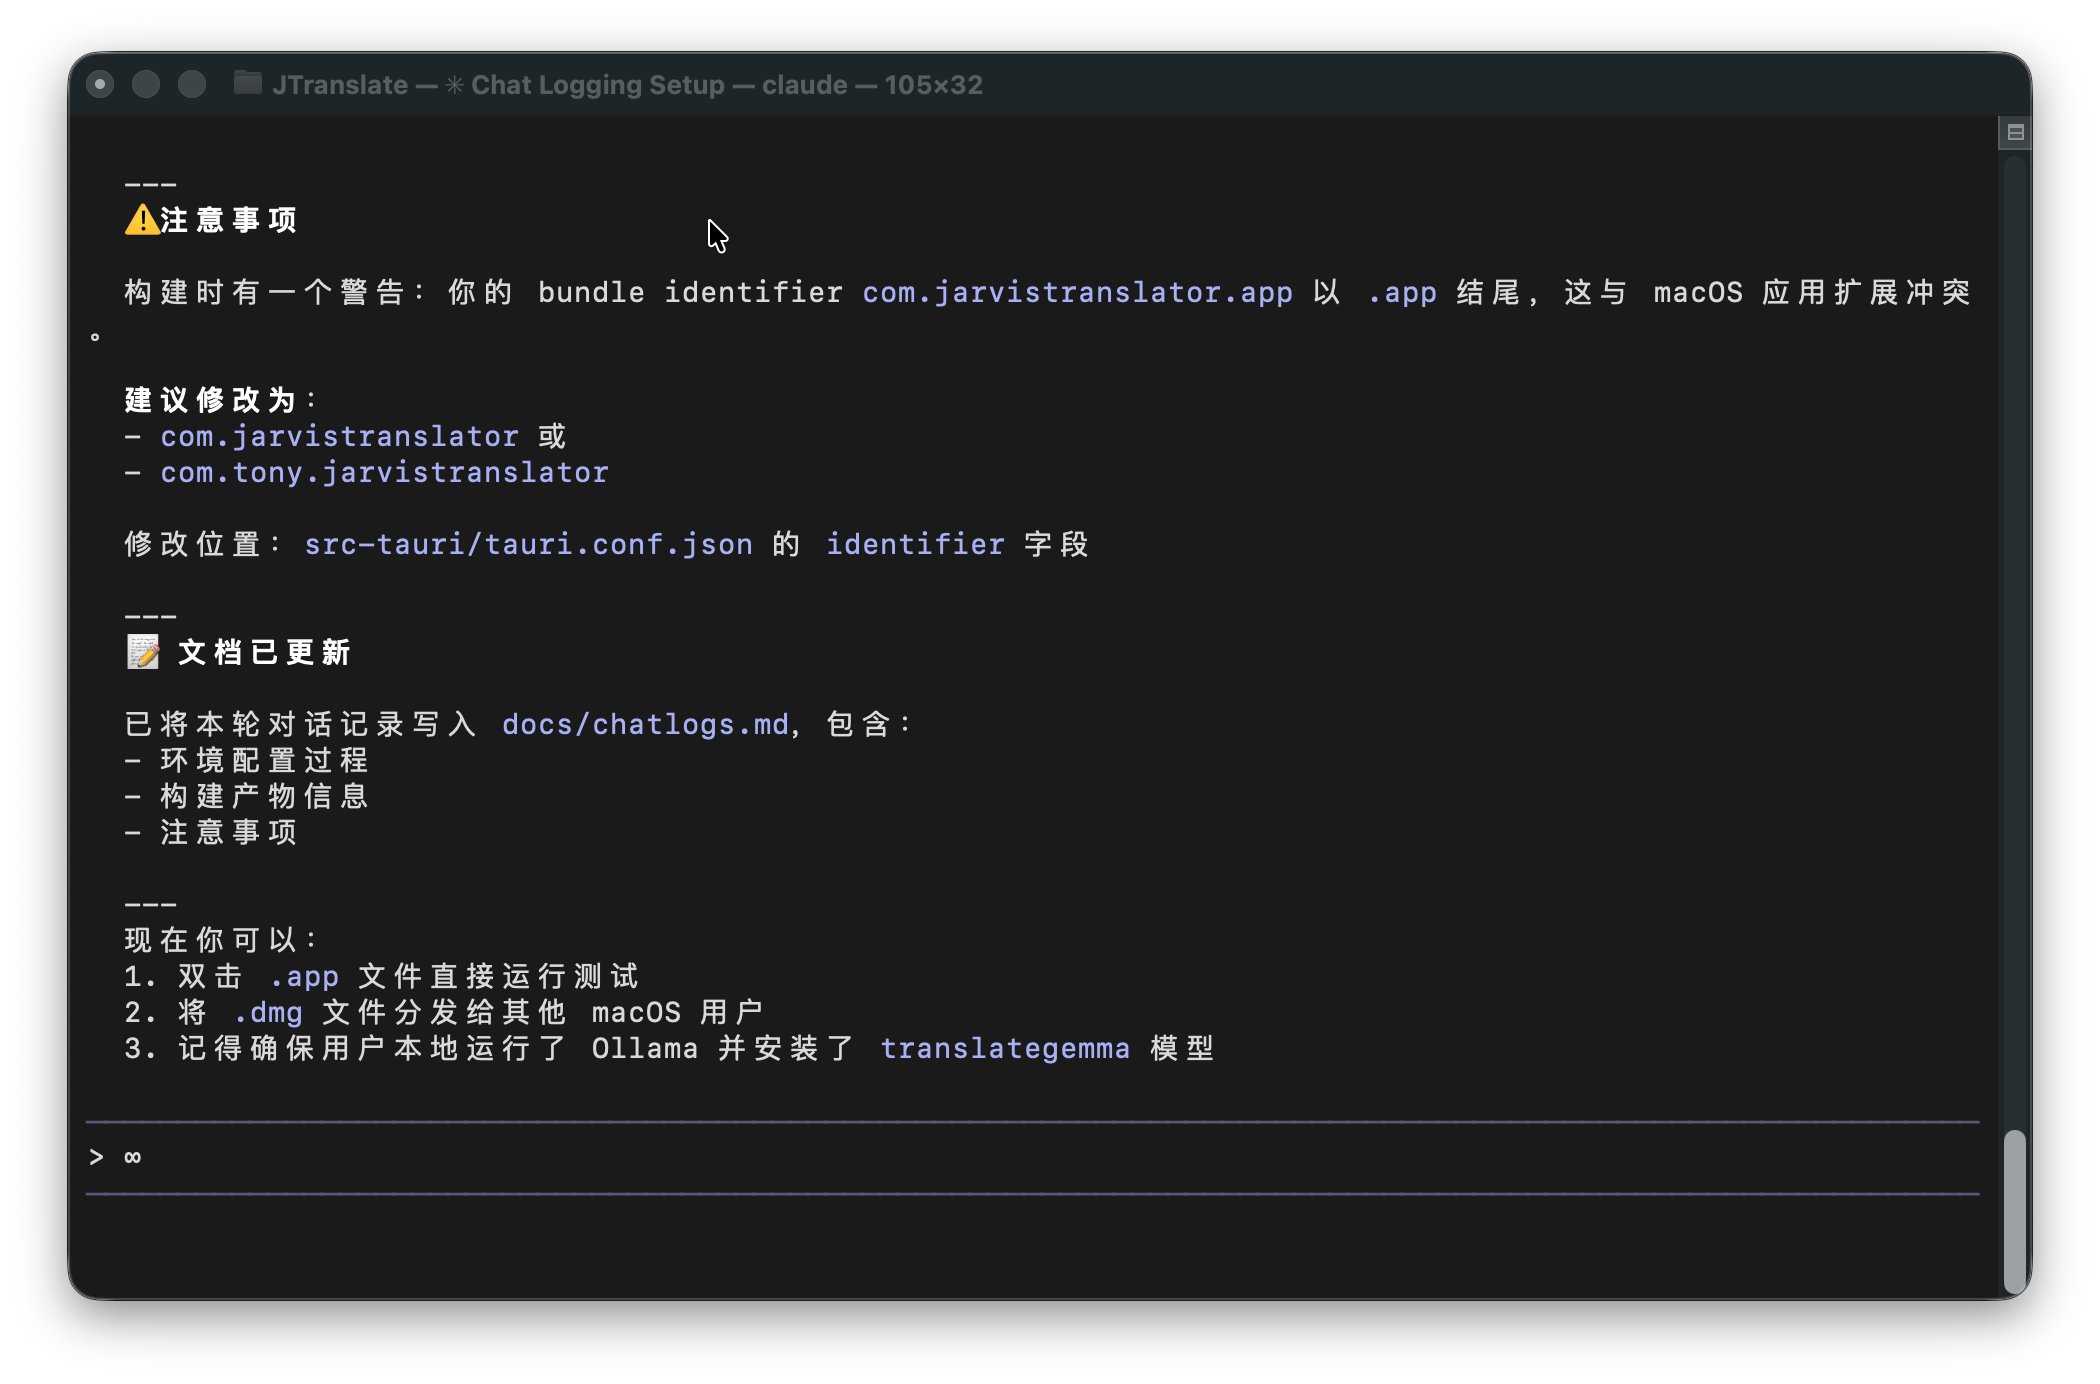Click the gray zoom window button

192,84
